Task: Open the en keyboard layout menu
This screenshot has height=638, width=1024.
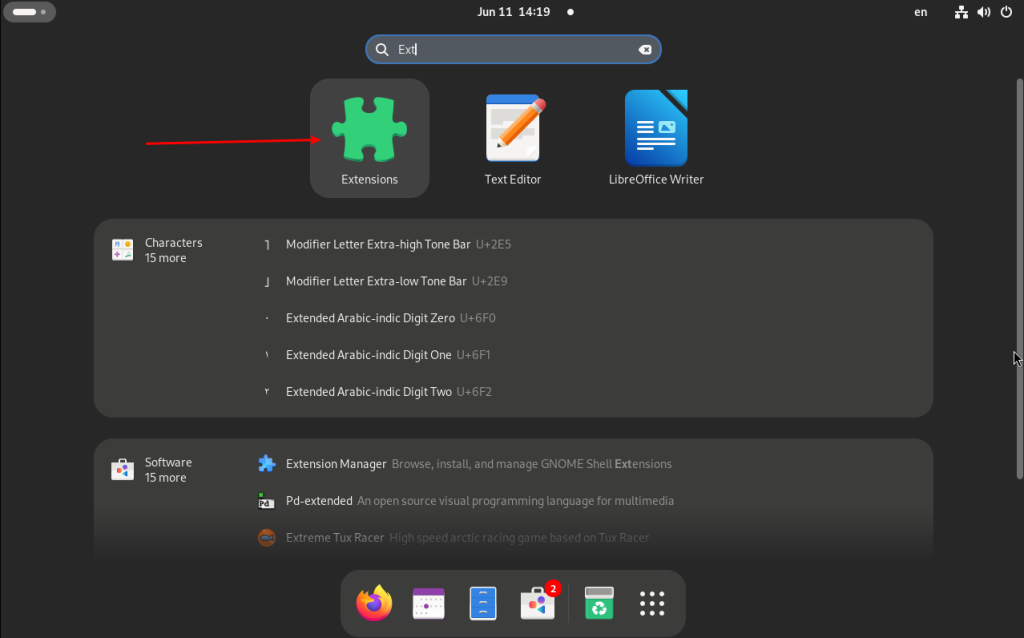Action: (x=920, y=12)
